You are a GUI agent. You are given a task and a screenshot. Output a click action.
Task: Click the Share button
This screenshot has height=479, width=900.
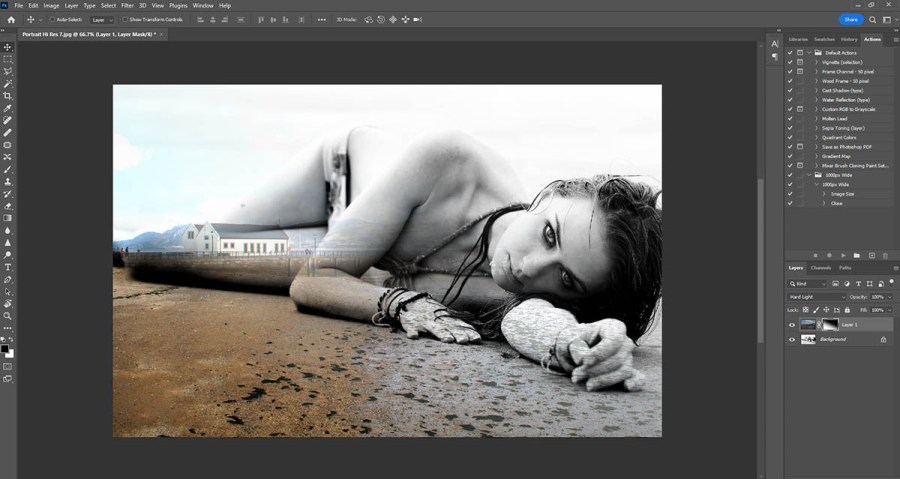[x=850, y=19]
